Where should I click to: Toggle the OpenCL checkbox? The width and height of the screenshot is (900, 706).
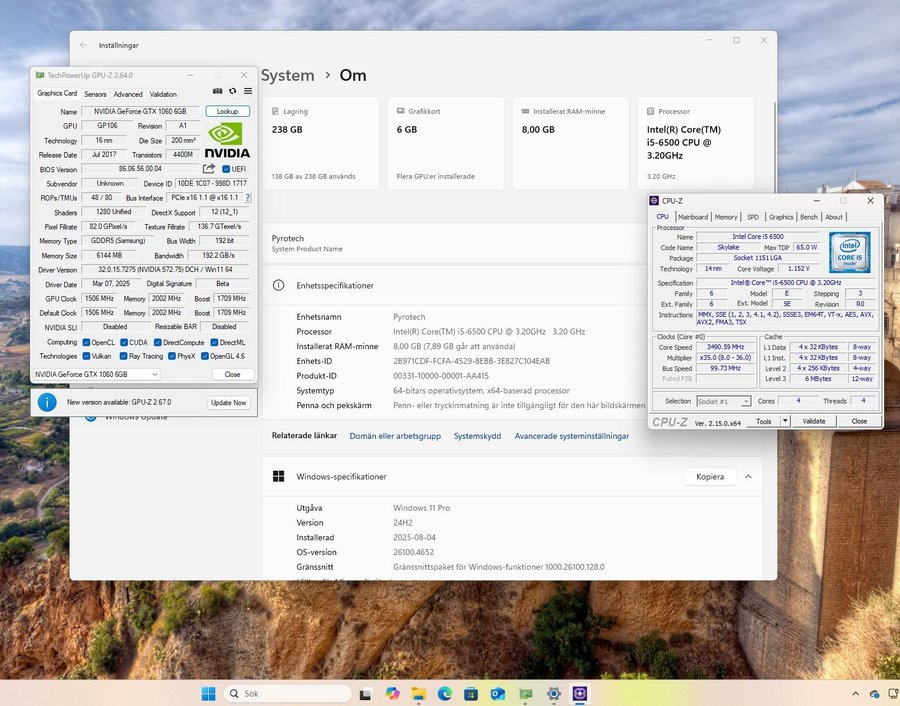[x=86, y=342]
